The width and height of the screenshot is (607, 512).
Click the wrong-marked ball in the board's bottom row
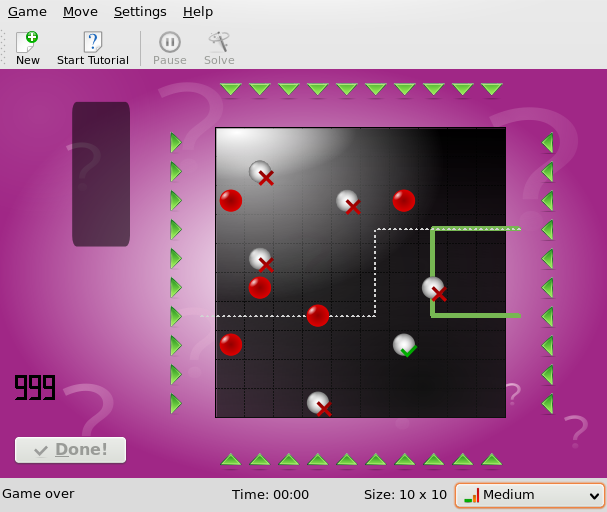click(318, 403)
